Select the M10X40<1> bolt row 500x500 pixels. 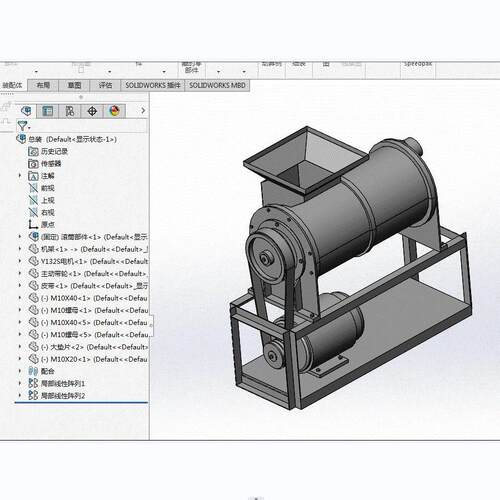click(88, 298)
